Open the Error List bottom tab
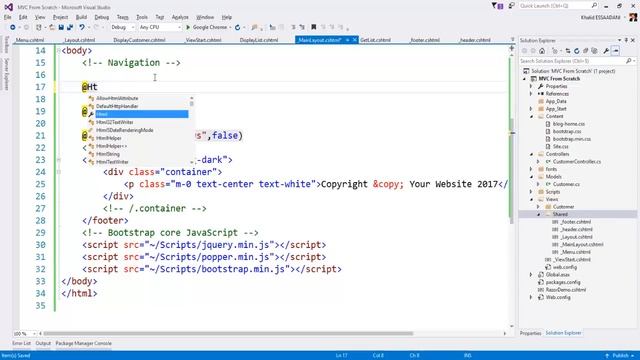 (21, 343)
